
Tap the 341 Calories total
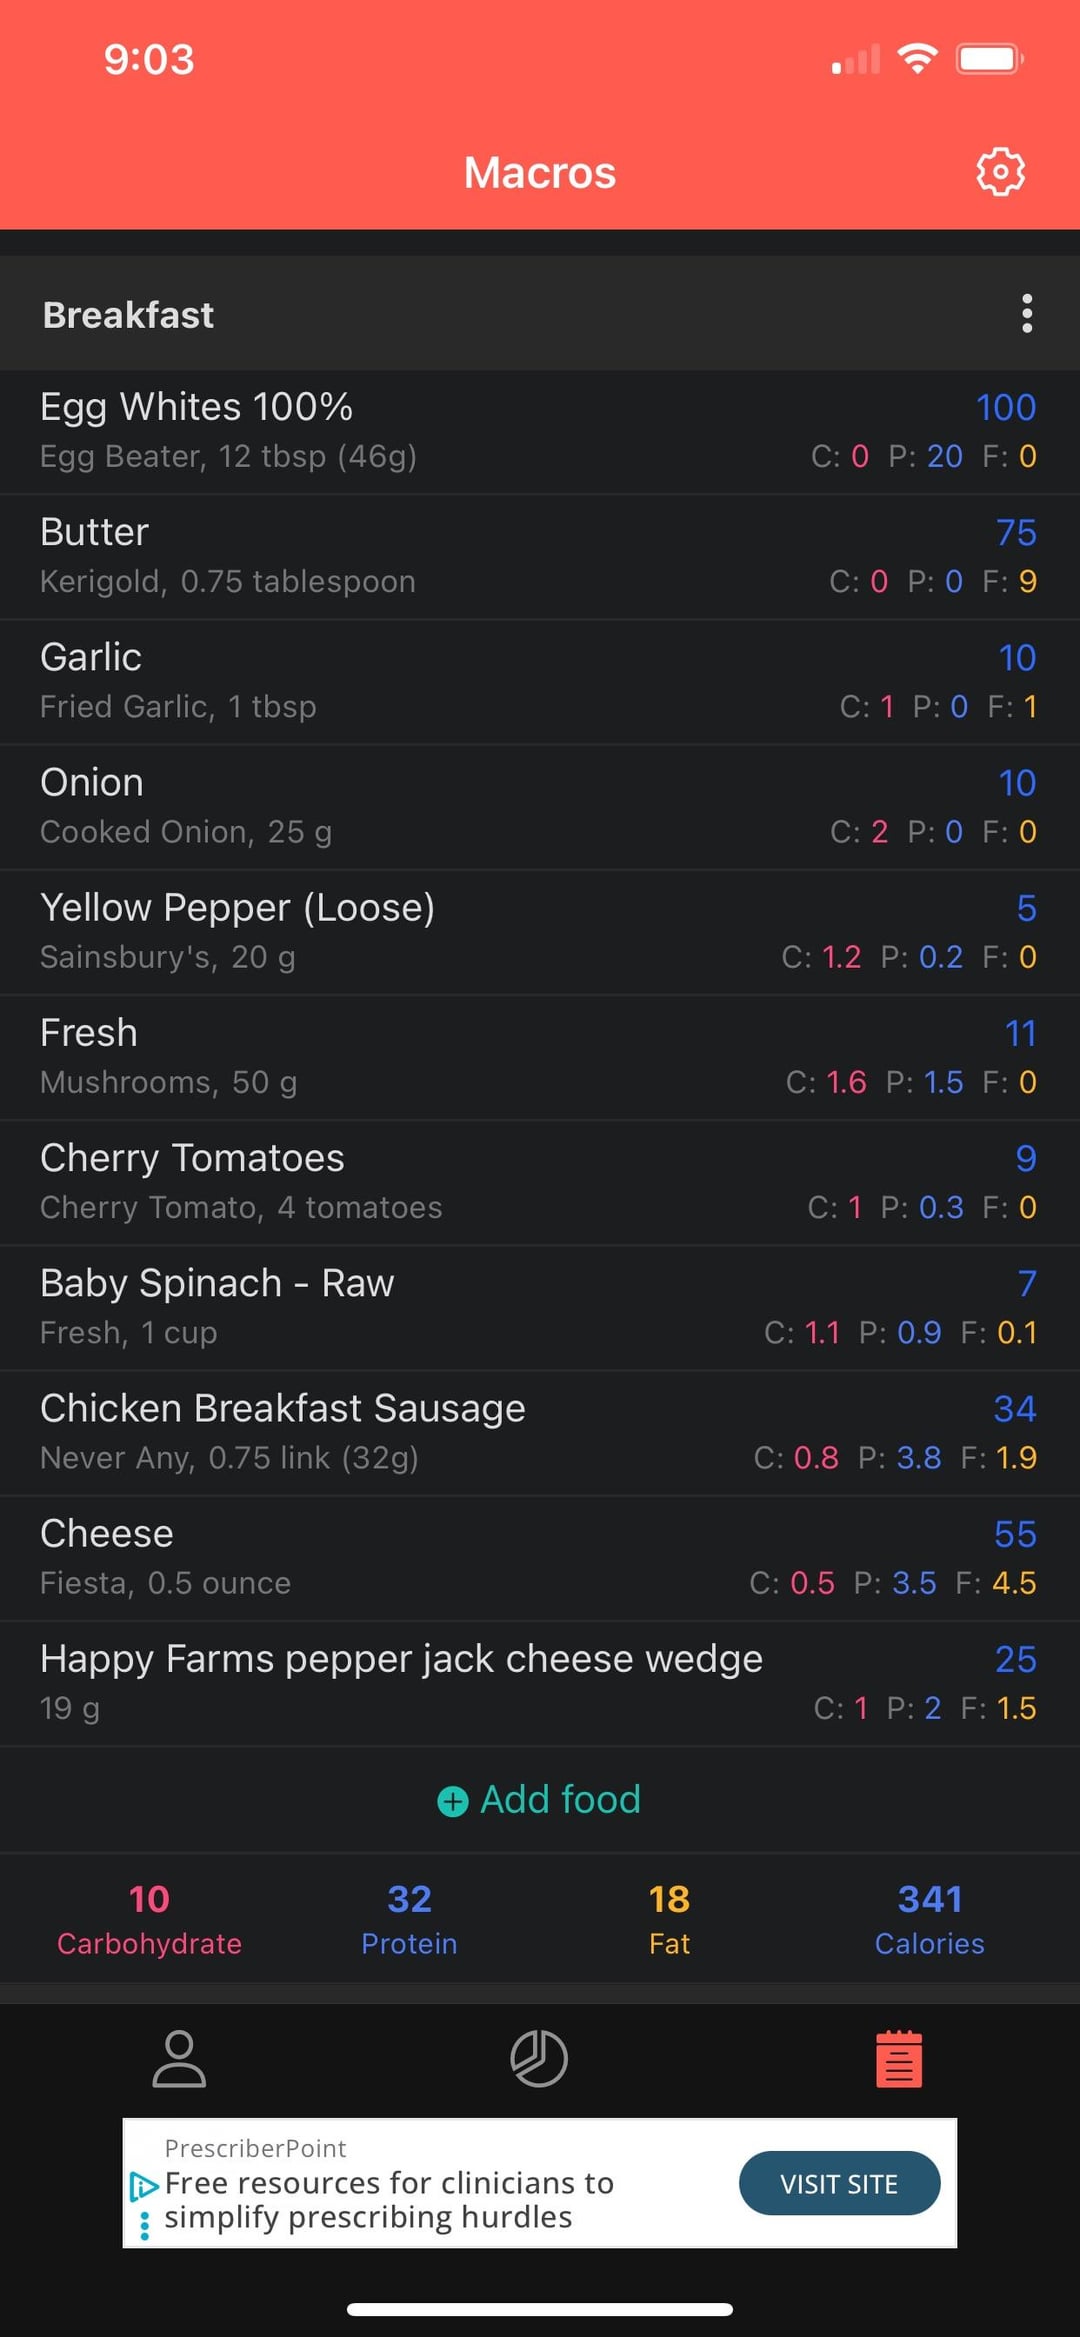pos(929,1918)
